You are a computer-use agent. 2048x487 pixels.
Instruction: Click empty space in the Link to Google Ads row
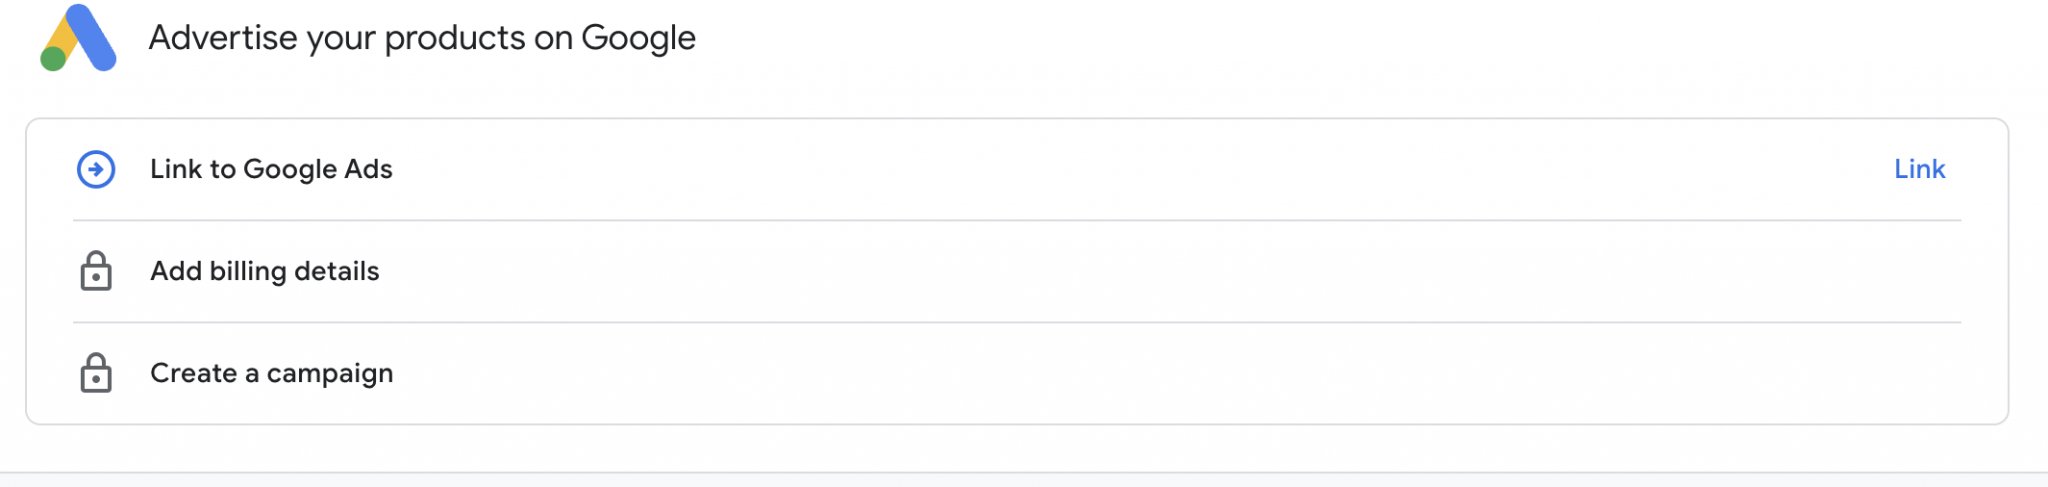[x=1100, y=169]
